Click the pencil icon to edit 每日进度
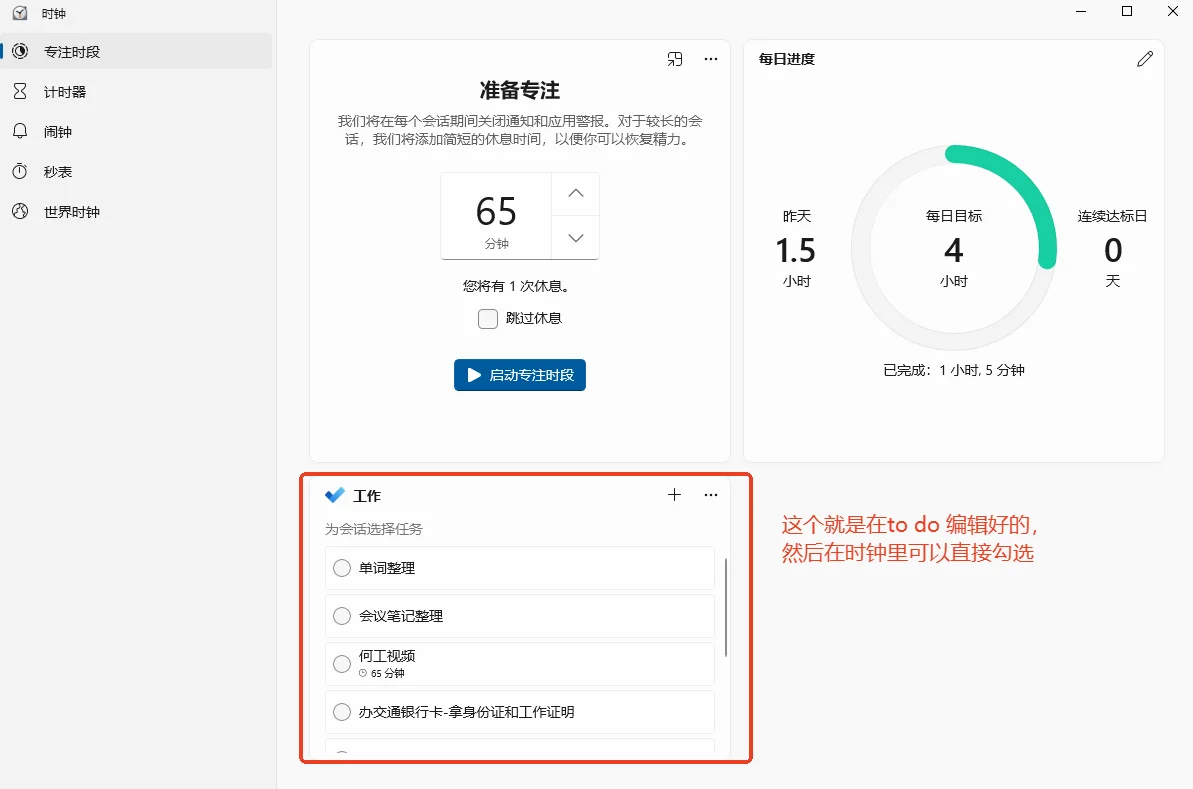Screen dimensions: 1193x789 [x=1145, y=59]
